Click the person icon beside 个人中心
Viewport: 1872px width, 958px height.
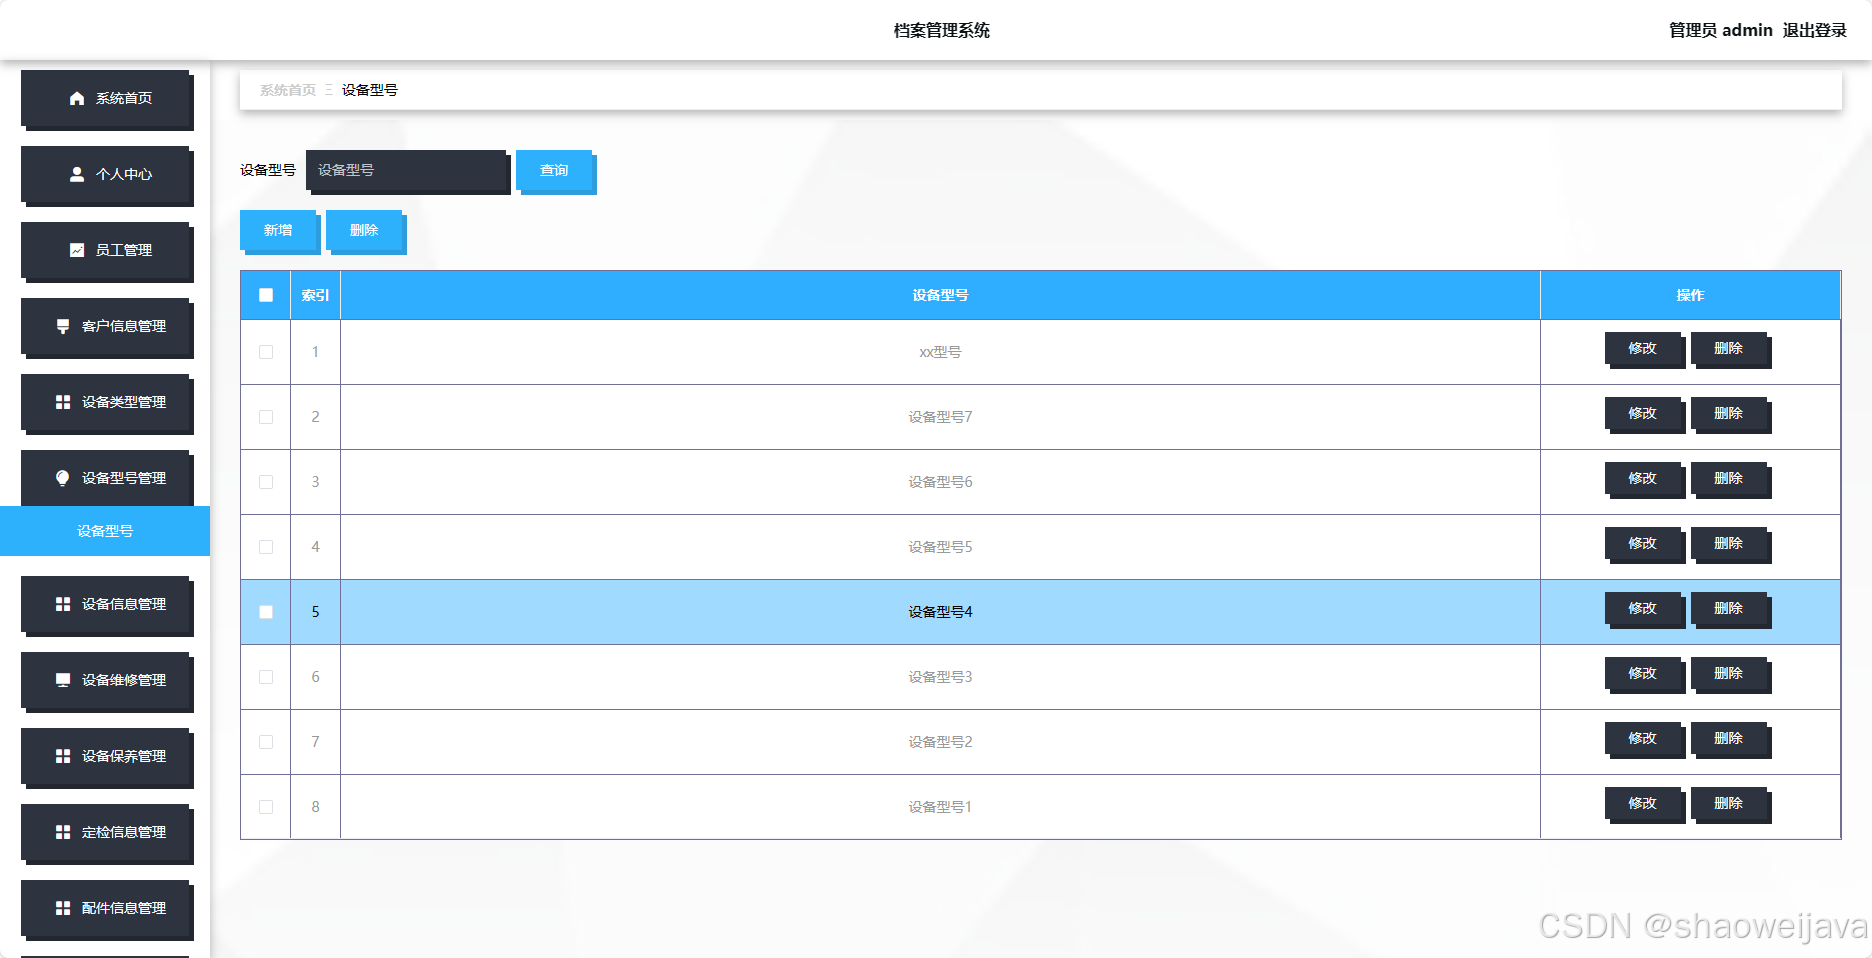coord(77,174)
